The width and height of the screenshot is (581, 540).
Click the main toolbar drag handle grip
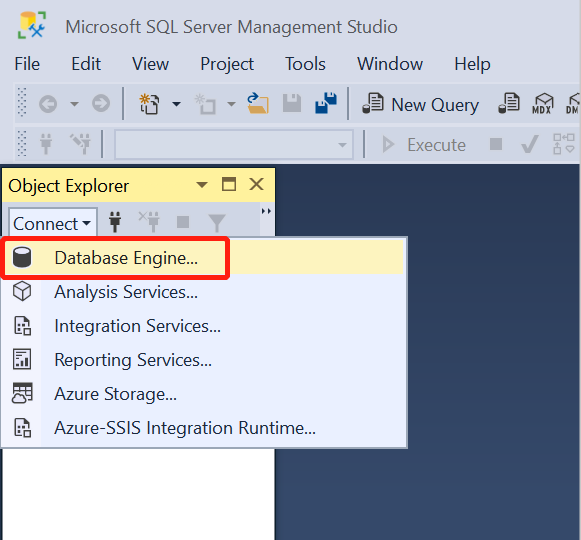coord(22,102)
